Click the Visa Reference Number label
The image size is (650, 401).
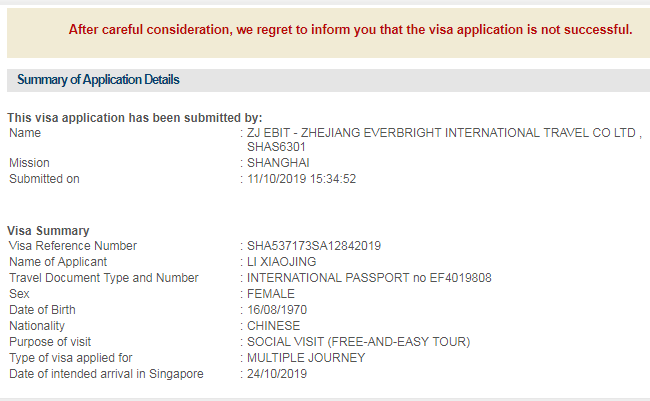(x=72, y=246)
